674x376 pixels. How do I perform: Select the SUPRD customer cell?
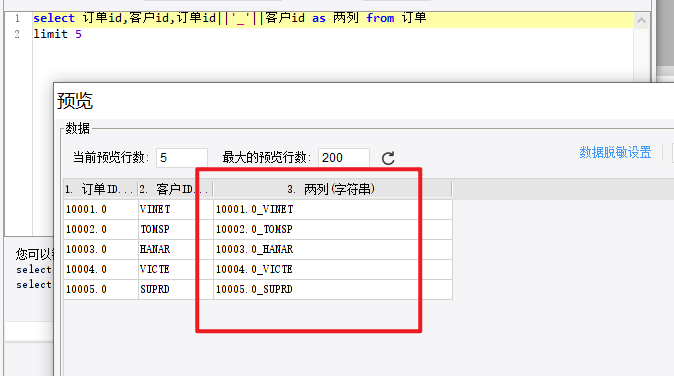(x=175, y=289)
